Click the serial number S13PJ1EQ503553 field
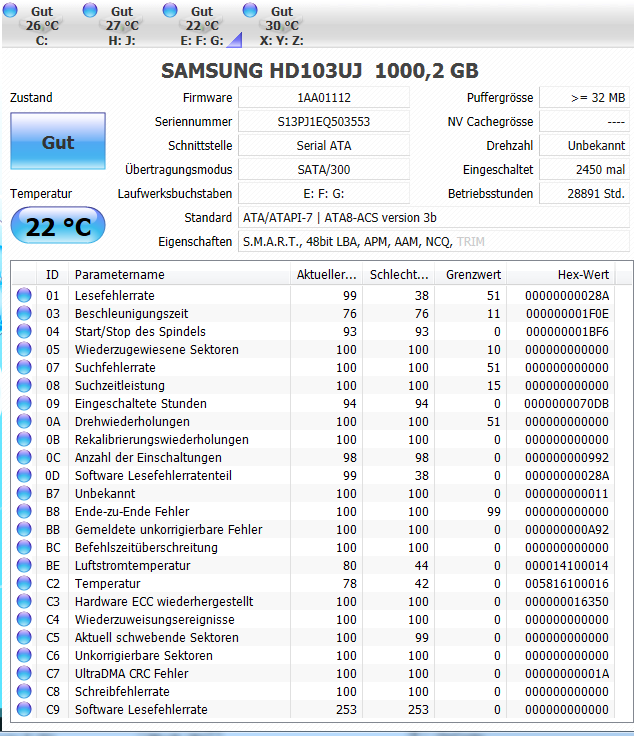634x736 pixels. point(324,122)
